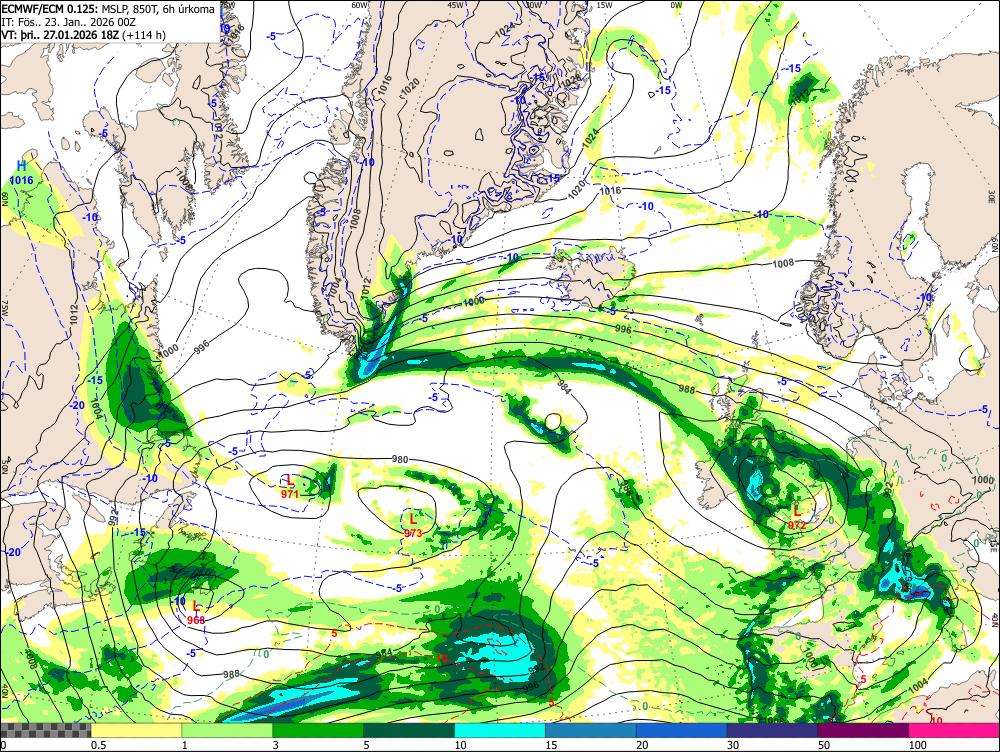Viewport: 1000px width, 752px height.
Task: Click the dark green 5 to 10 legend swatch
Action: pos(409,730)
